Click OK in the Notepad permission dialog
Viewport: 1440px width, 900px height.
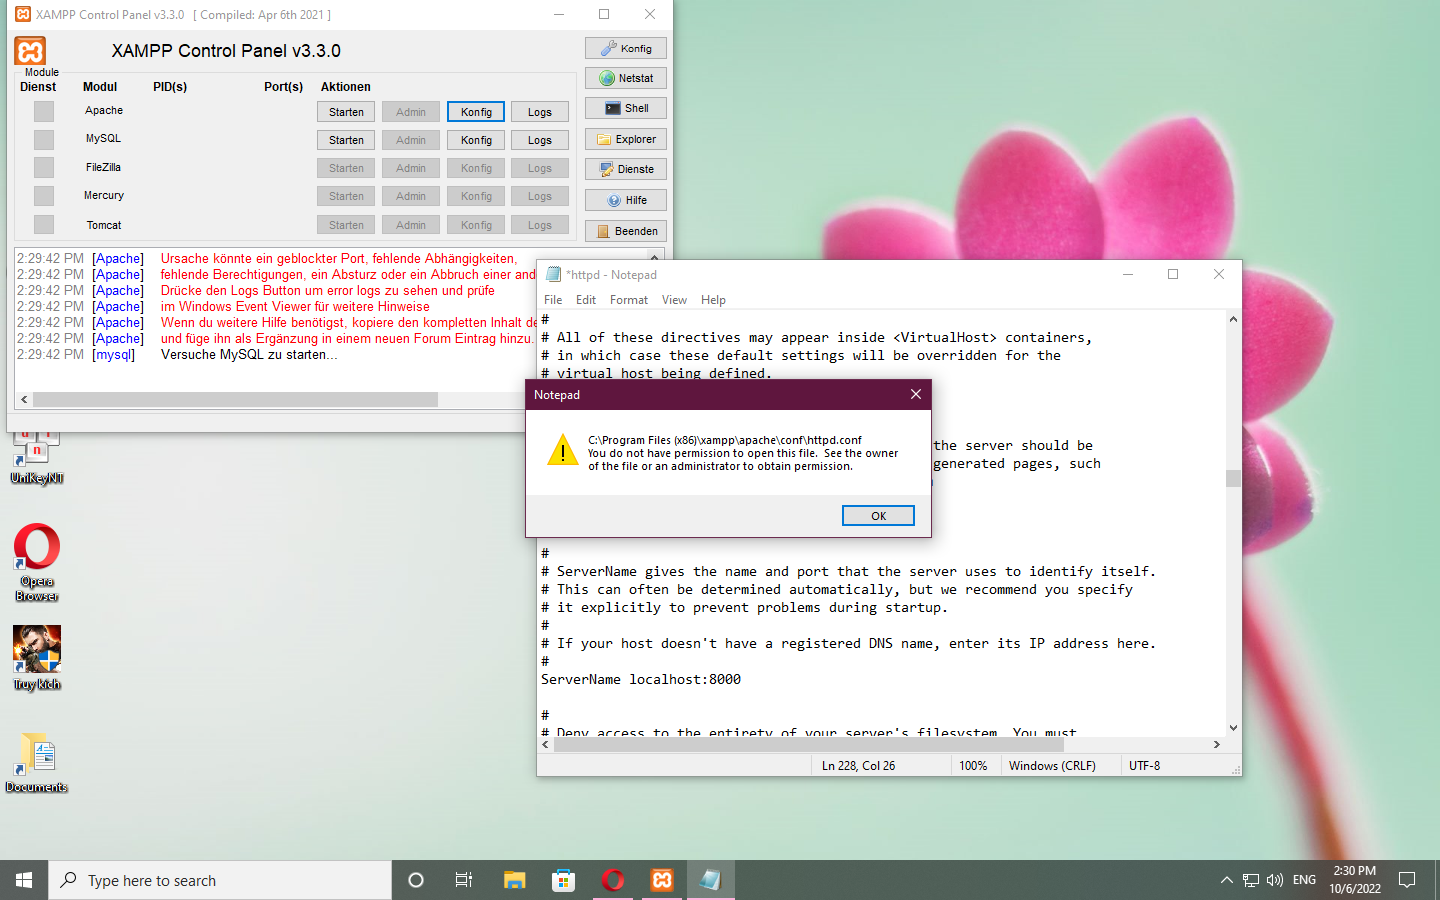tap(878, 516)
